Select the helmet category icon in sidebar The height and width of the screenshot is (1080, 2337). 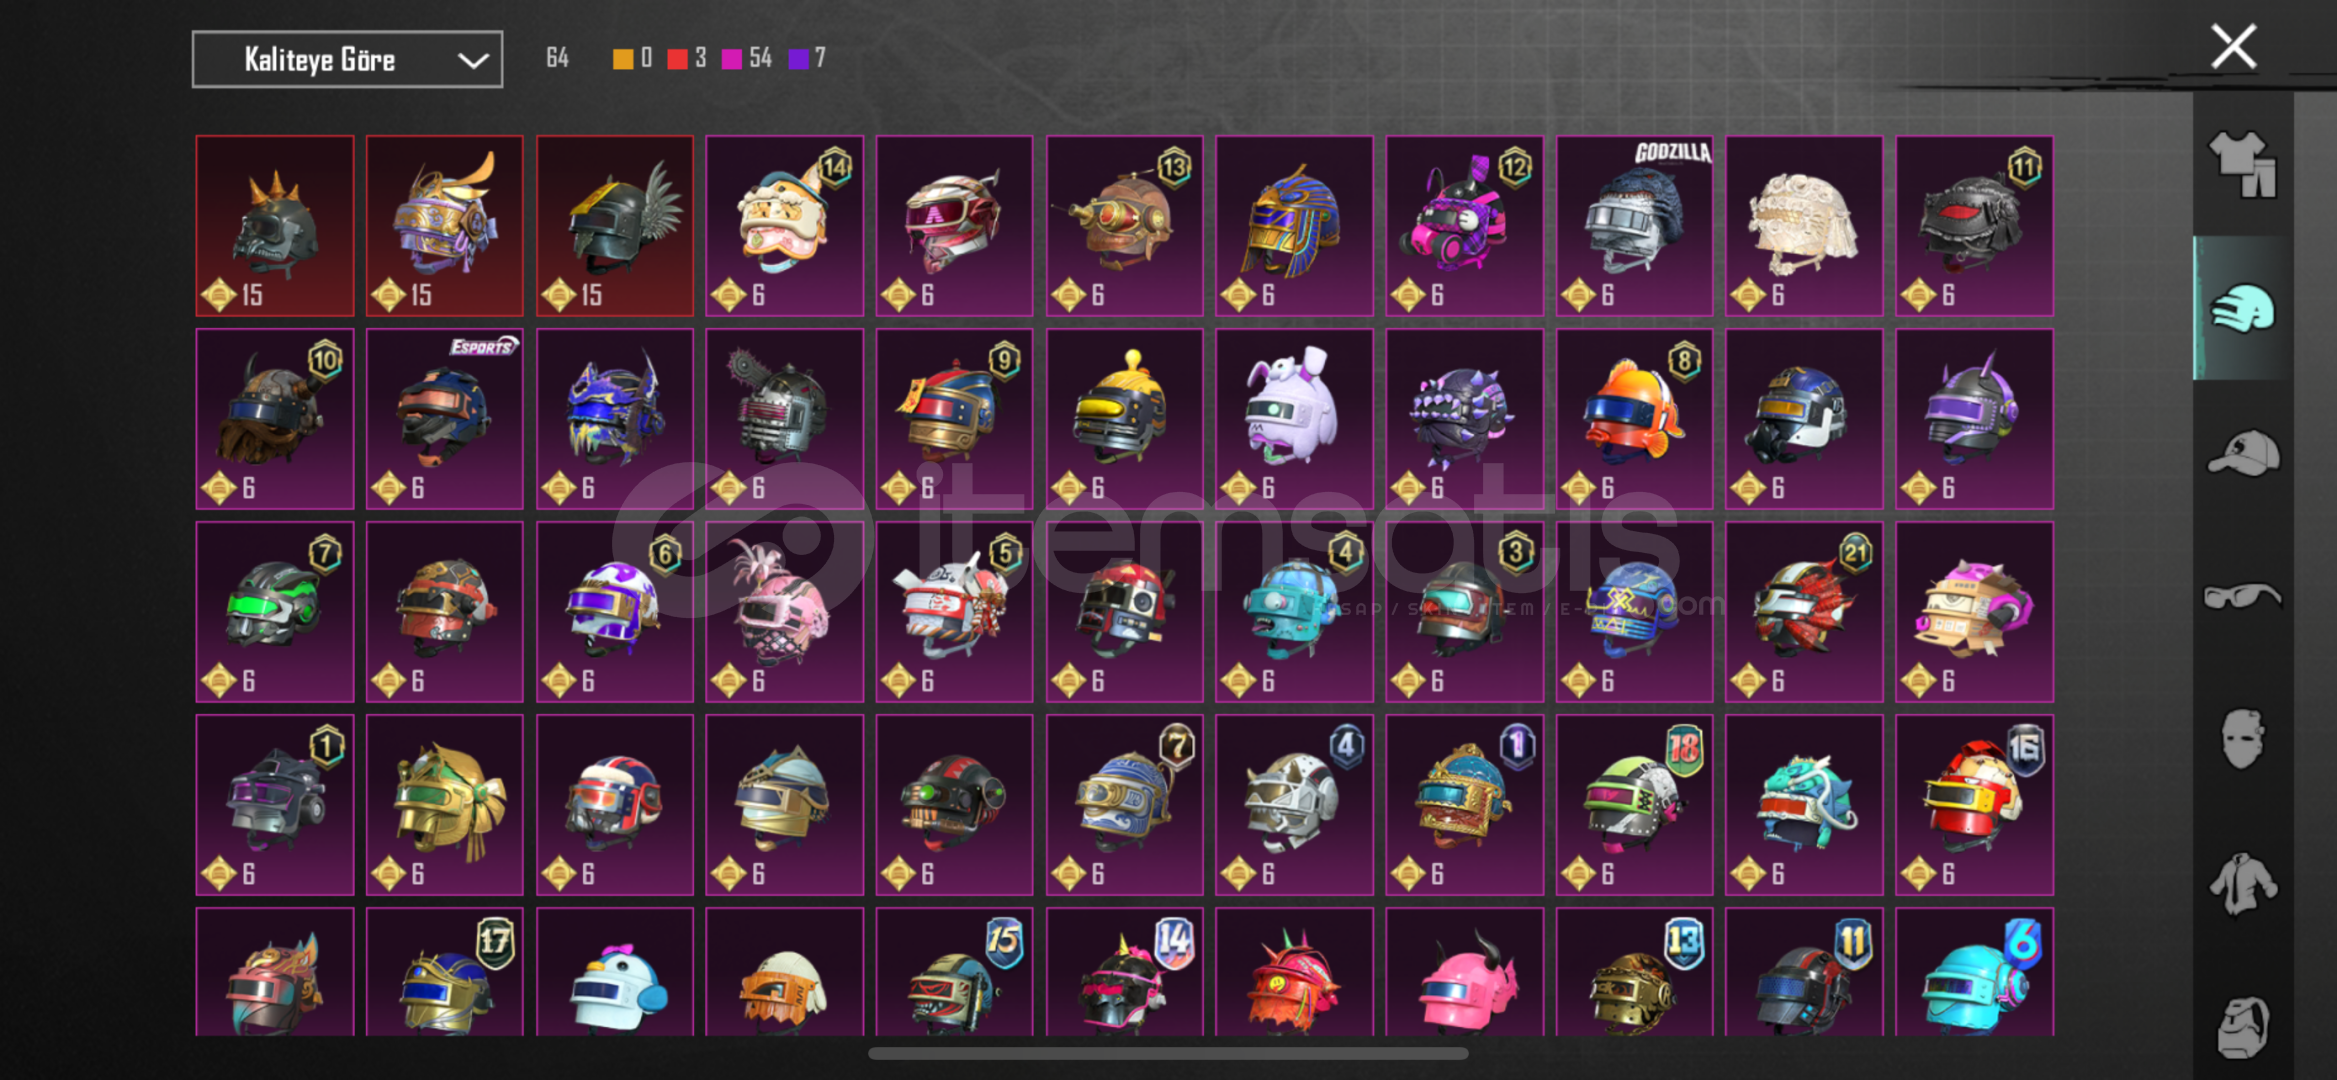2243,309
